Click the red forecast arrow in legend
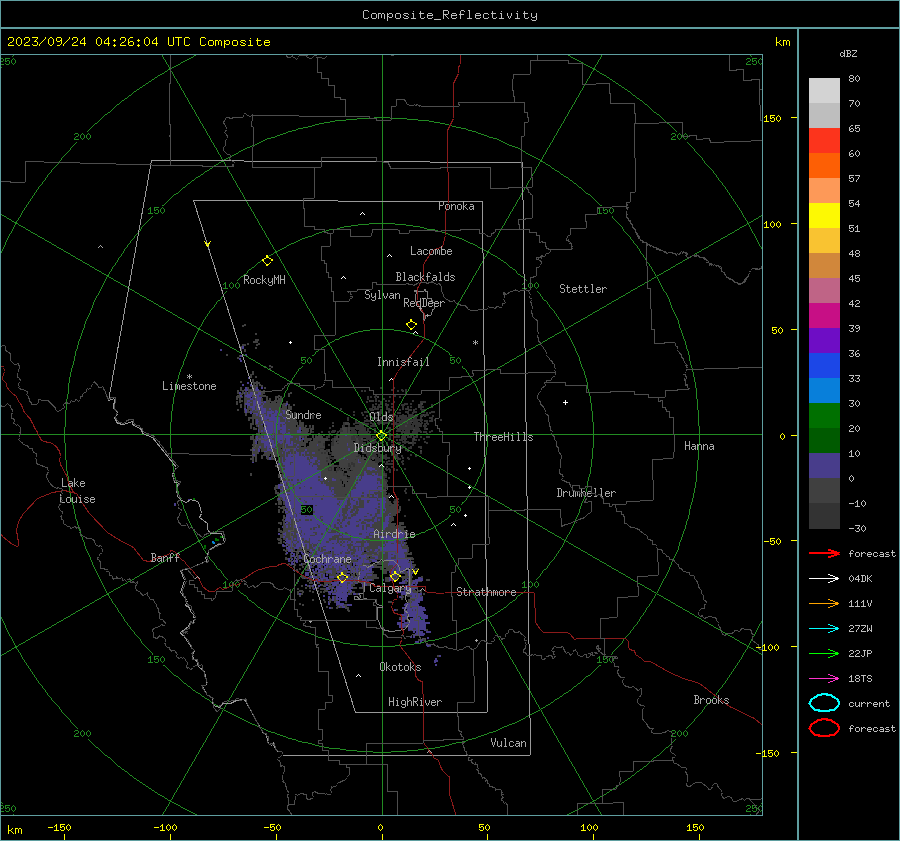This screenshot has width=900, height=841. pyautogui.click(x=824, y=553)
